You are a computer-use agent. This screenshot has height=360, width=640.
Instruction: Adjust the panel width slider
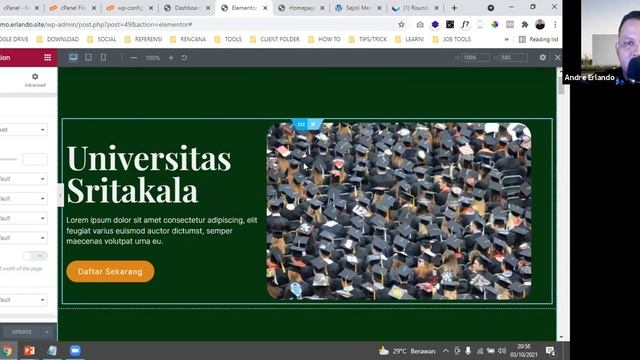9,160
